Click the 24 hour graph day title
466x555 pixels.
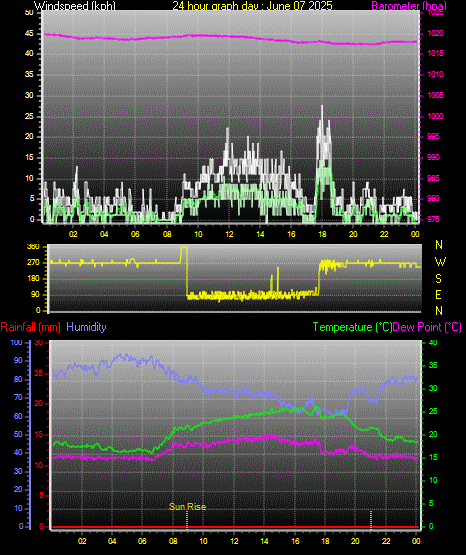coord(252,6)
